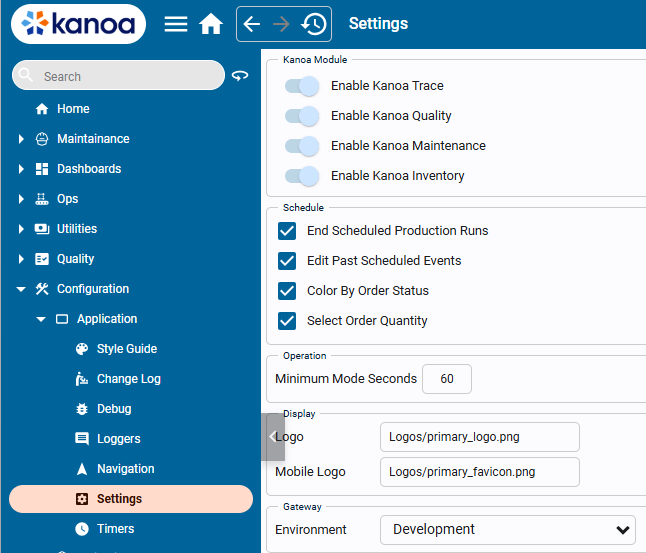Uncheck Edit Past Scheduled Events
Screen dimensions: 646x553
pos(287,261)
